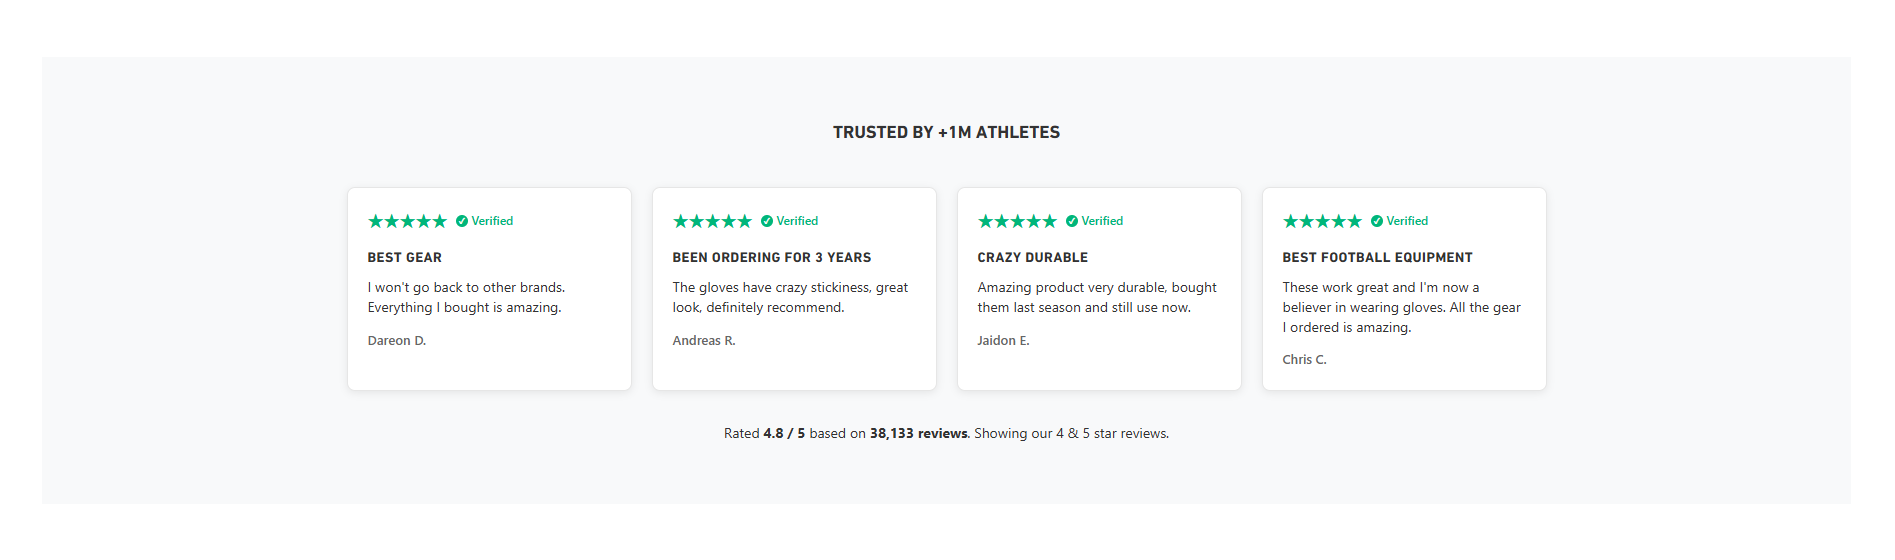Click the 'Verified' label on Chris's review
Image resolution: width=1895 pixels, height=560 pixels.
[x=1407, y=221]
